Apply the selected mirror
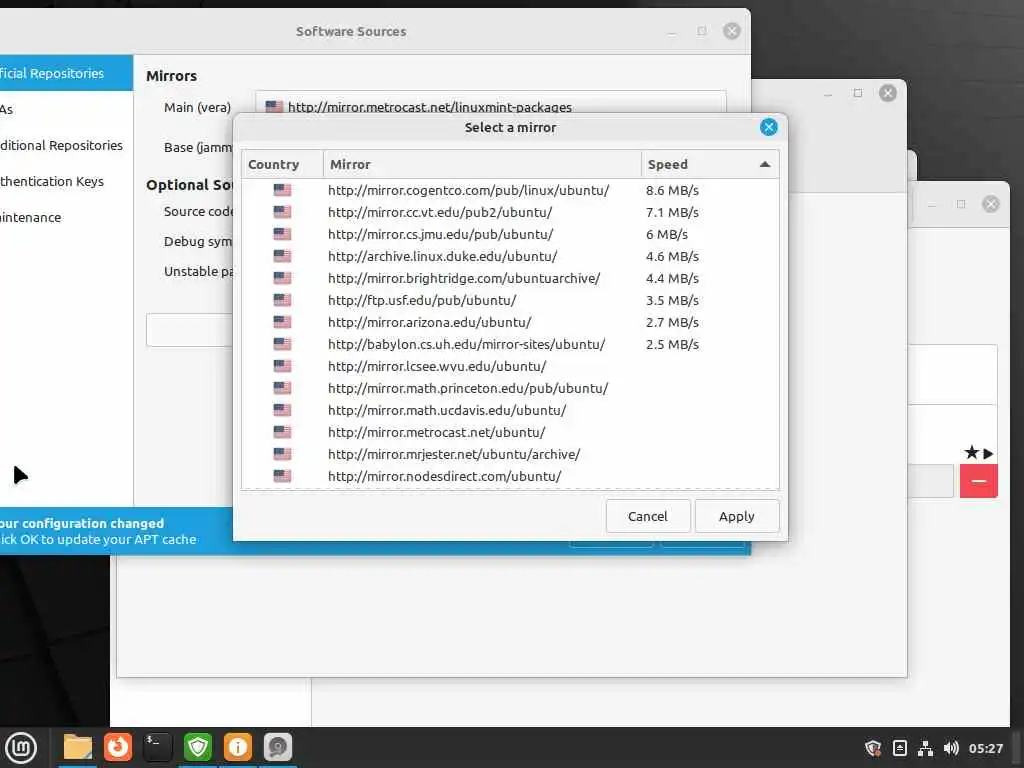Screen dimensions: 1024x768 tap(737, 516)
